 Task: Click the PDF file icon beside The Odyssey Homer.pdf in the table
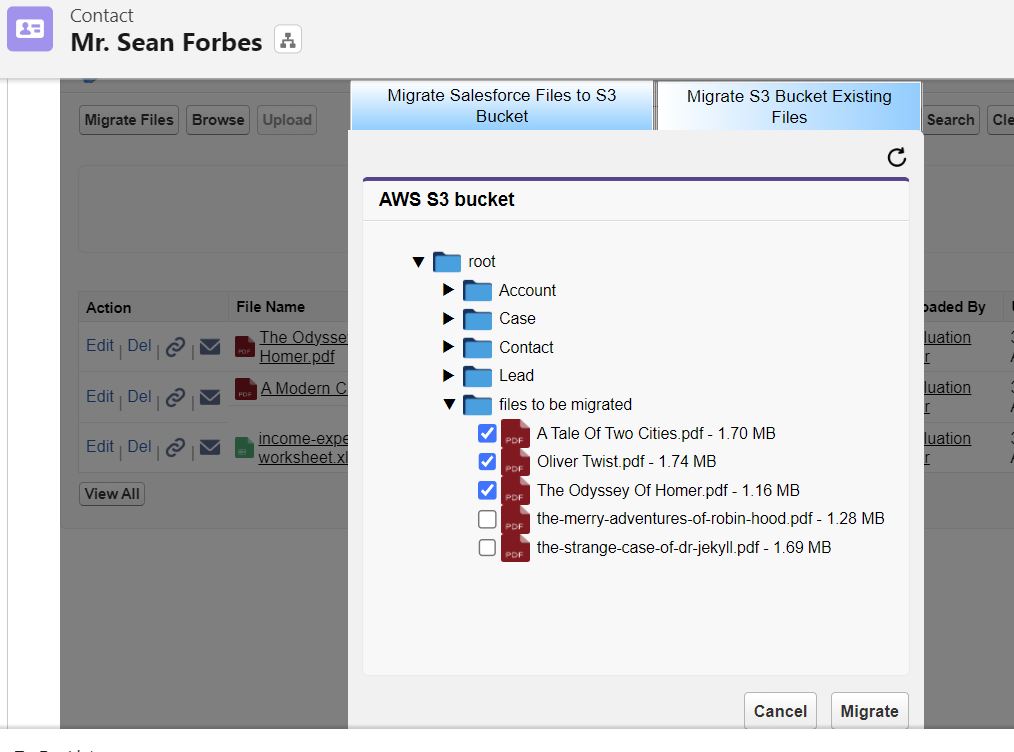[244, 347]
